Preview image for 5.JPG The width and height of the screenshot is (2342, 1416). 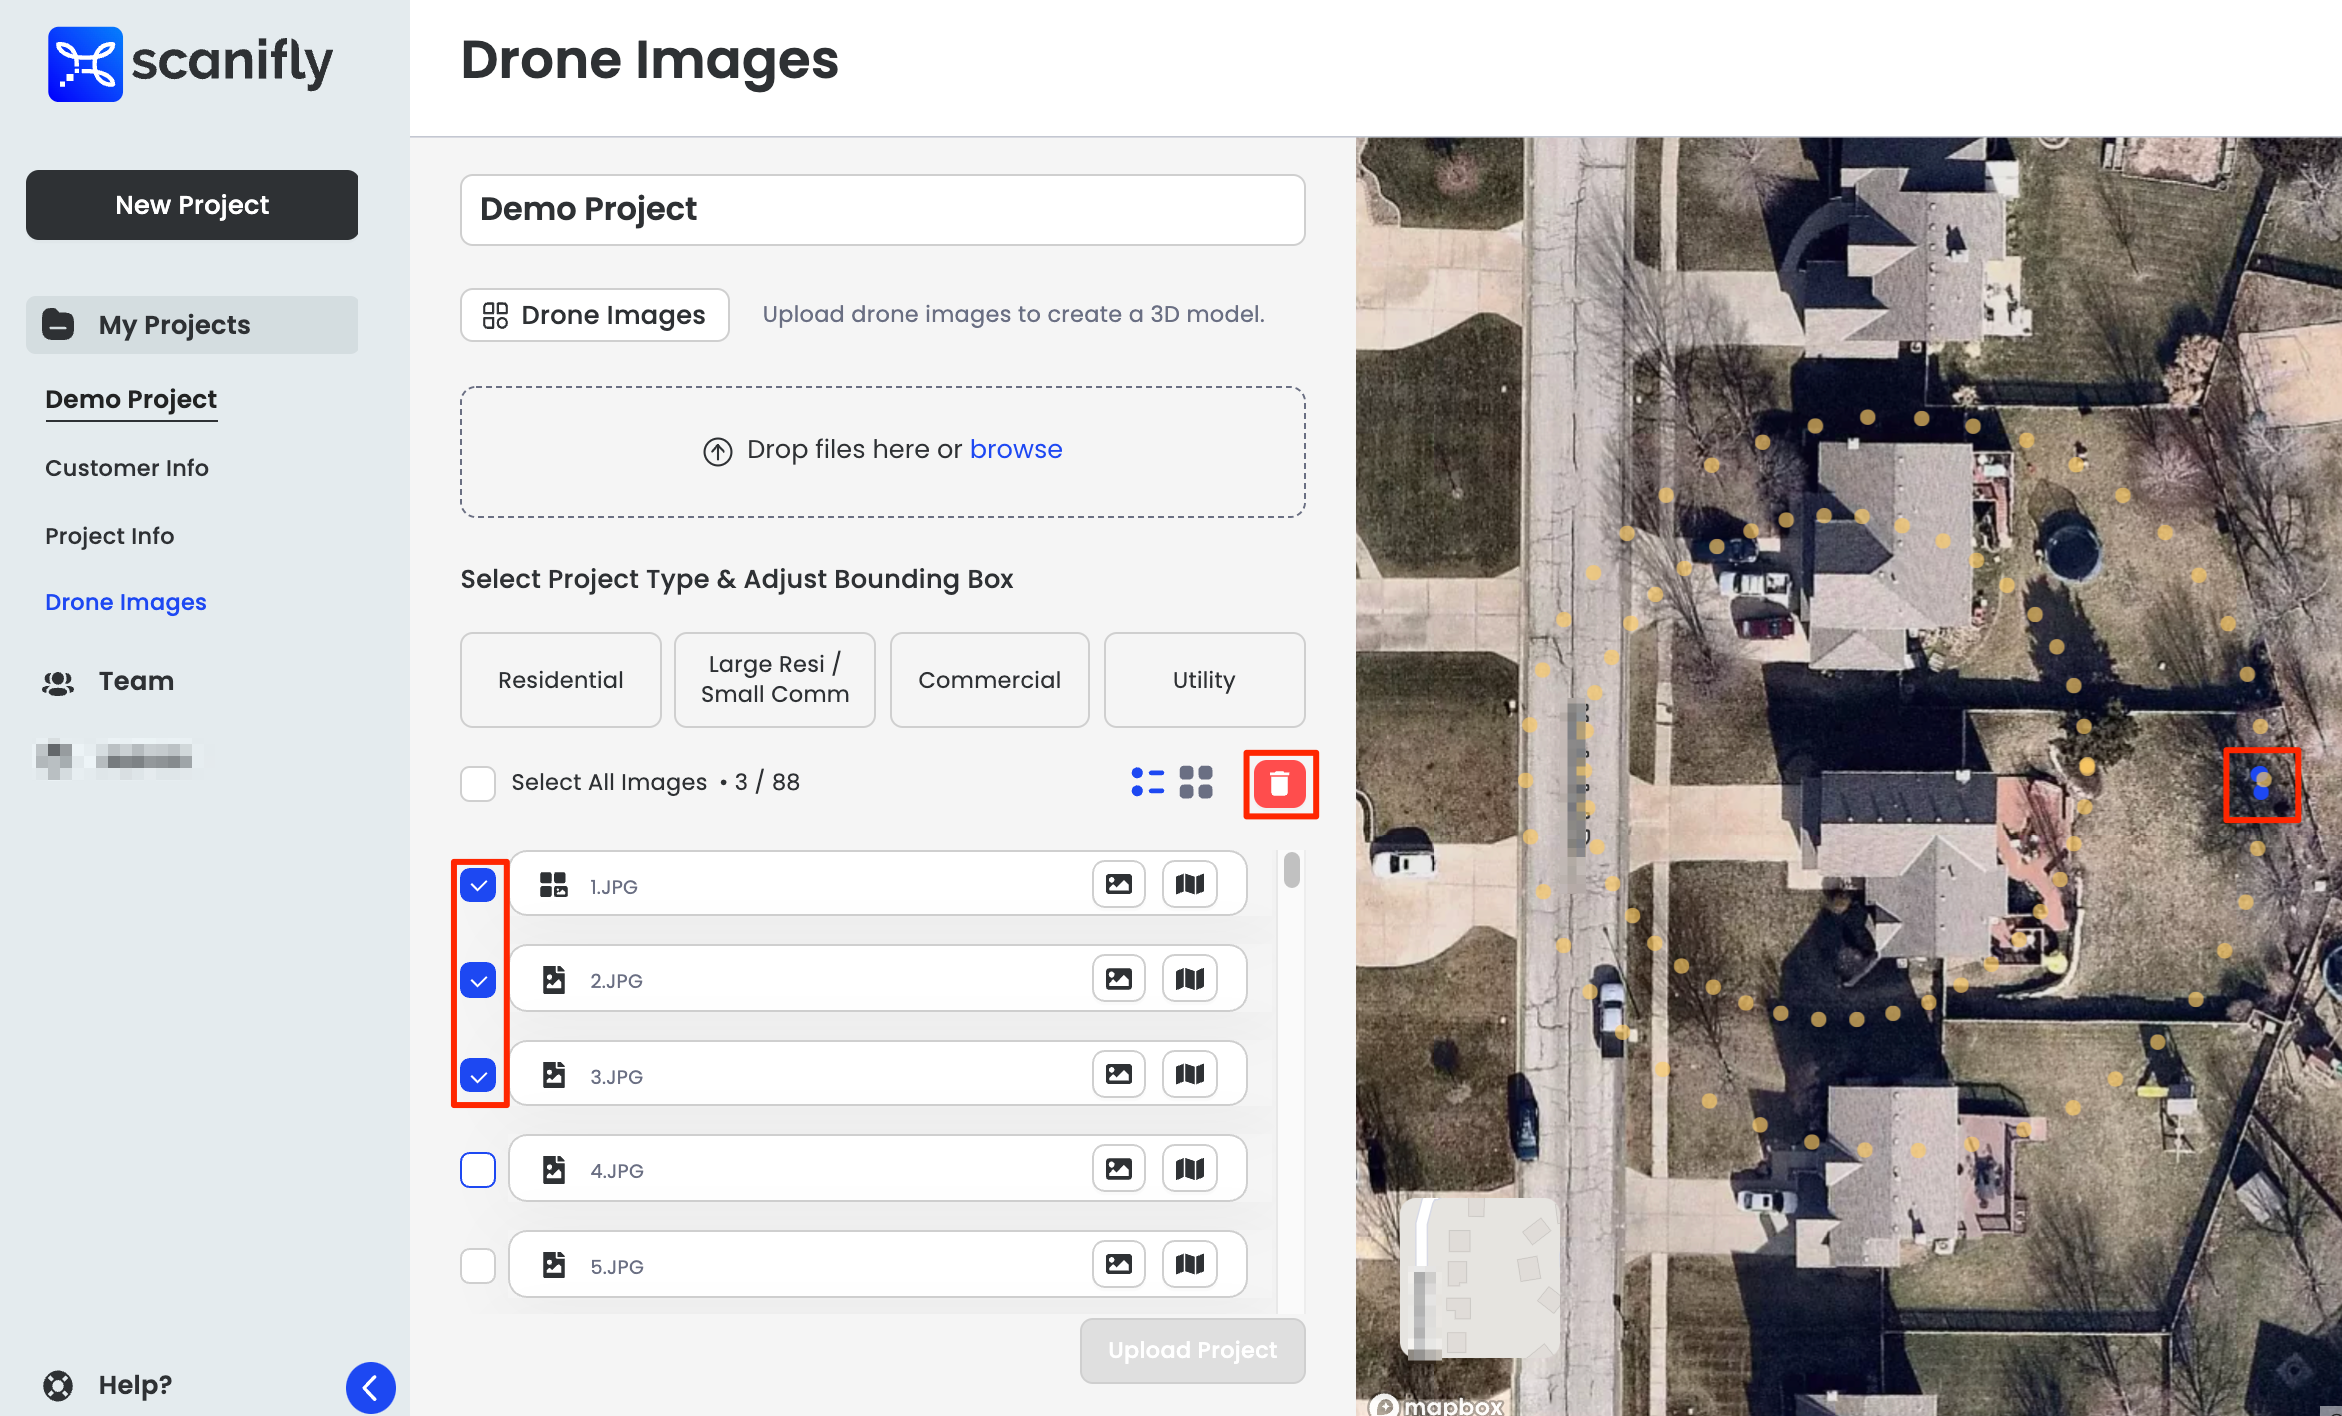click(x=1119, y=1264)
